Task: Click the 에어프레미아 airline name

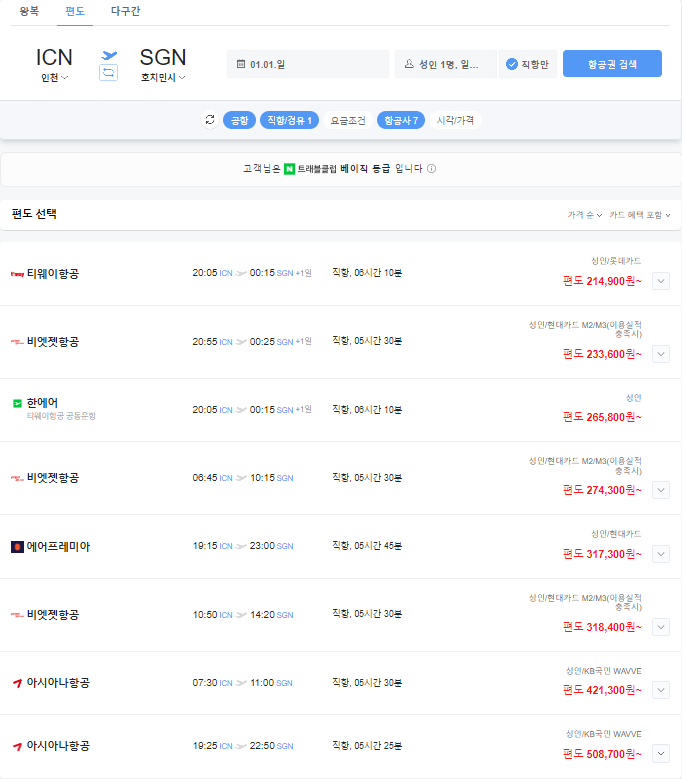Action: pos(58,547)
